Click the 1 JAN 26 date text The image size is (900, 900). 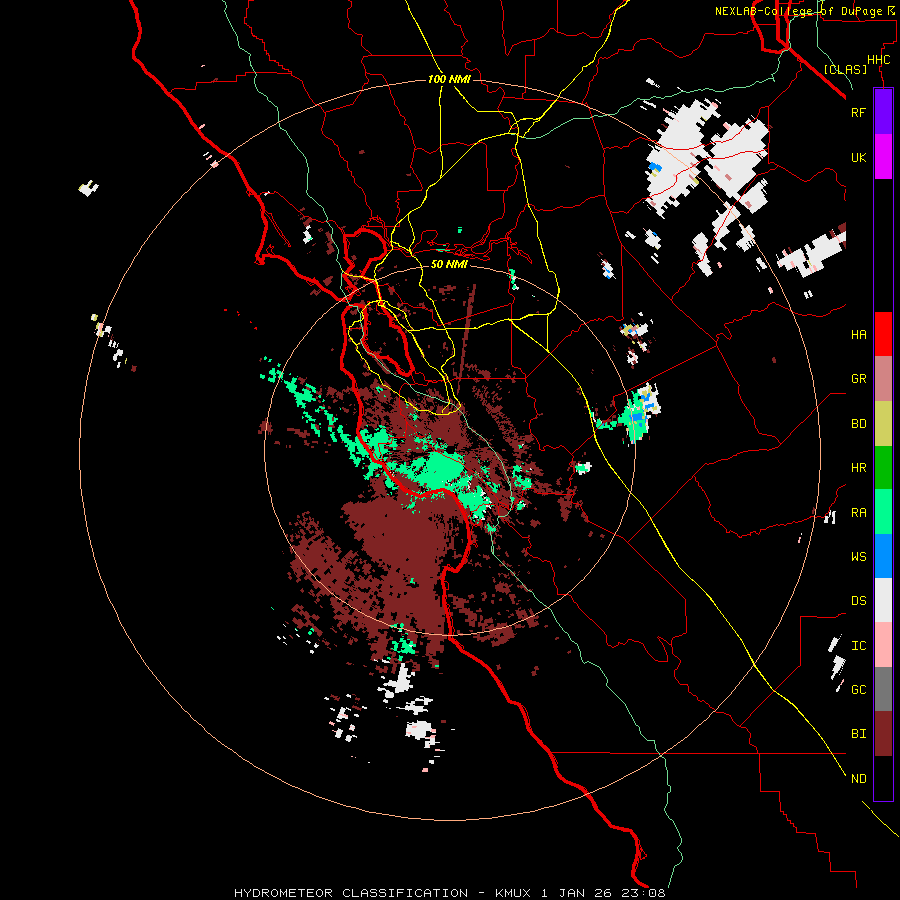tap(578, 893)
